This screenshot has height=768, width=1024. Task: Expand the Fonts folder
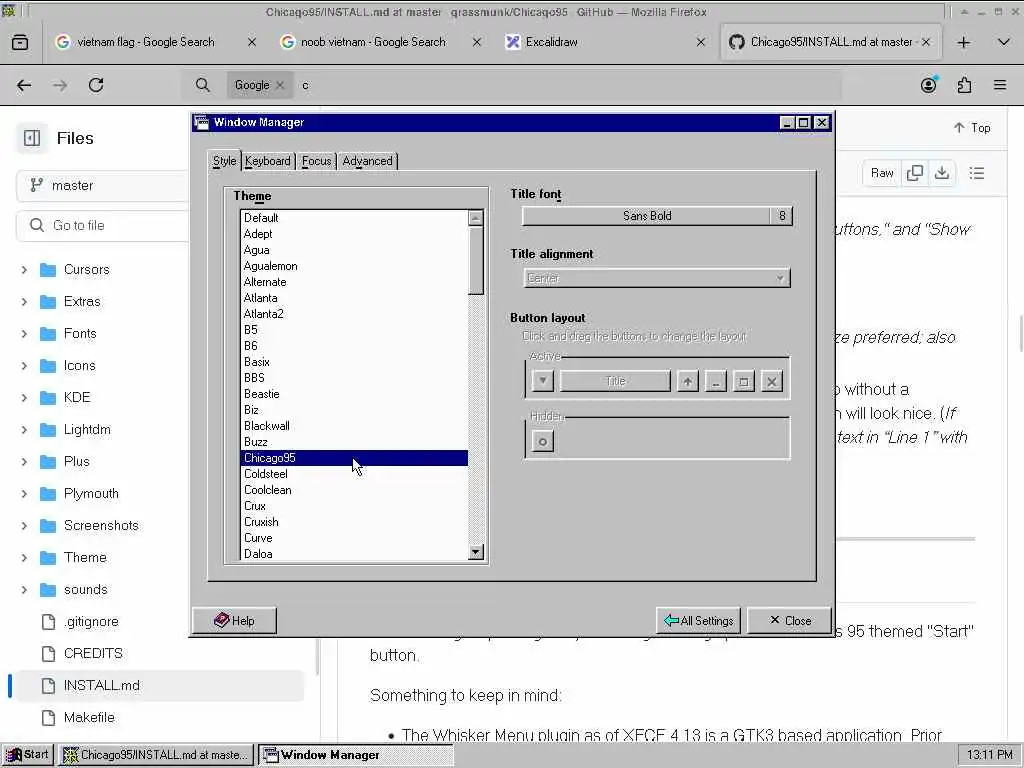coord(24,334)
